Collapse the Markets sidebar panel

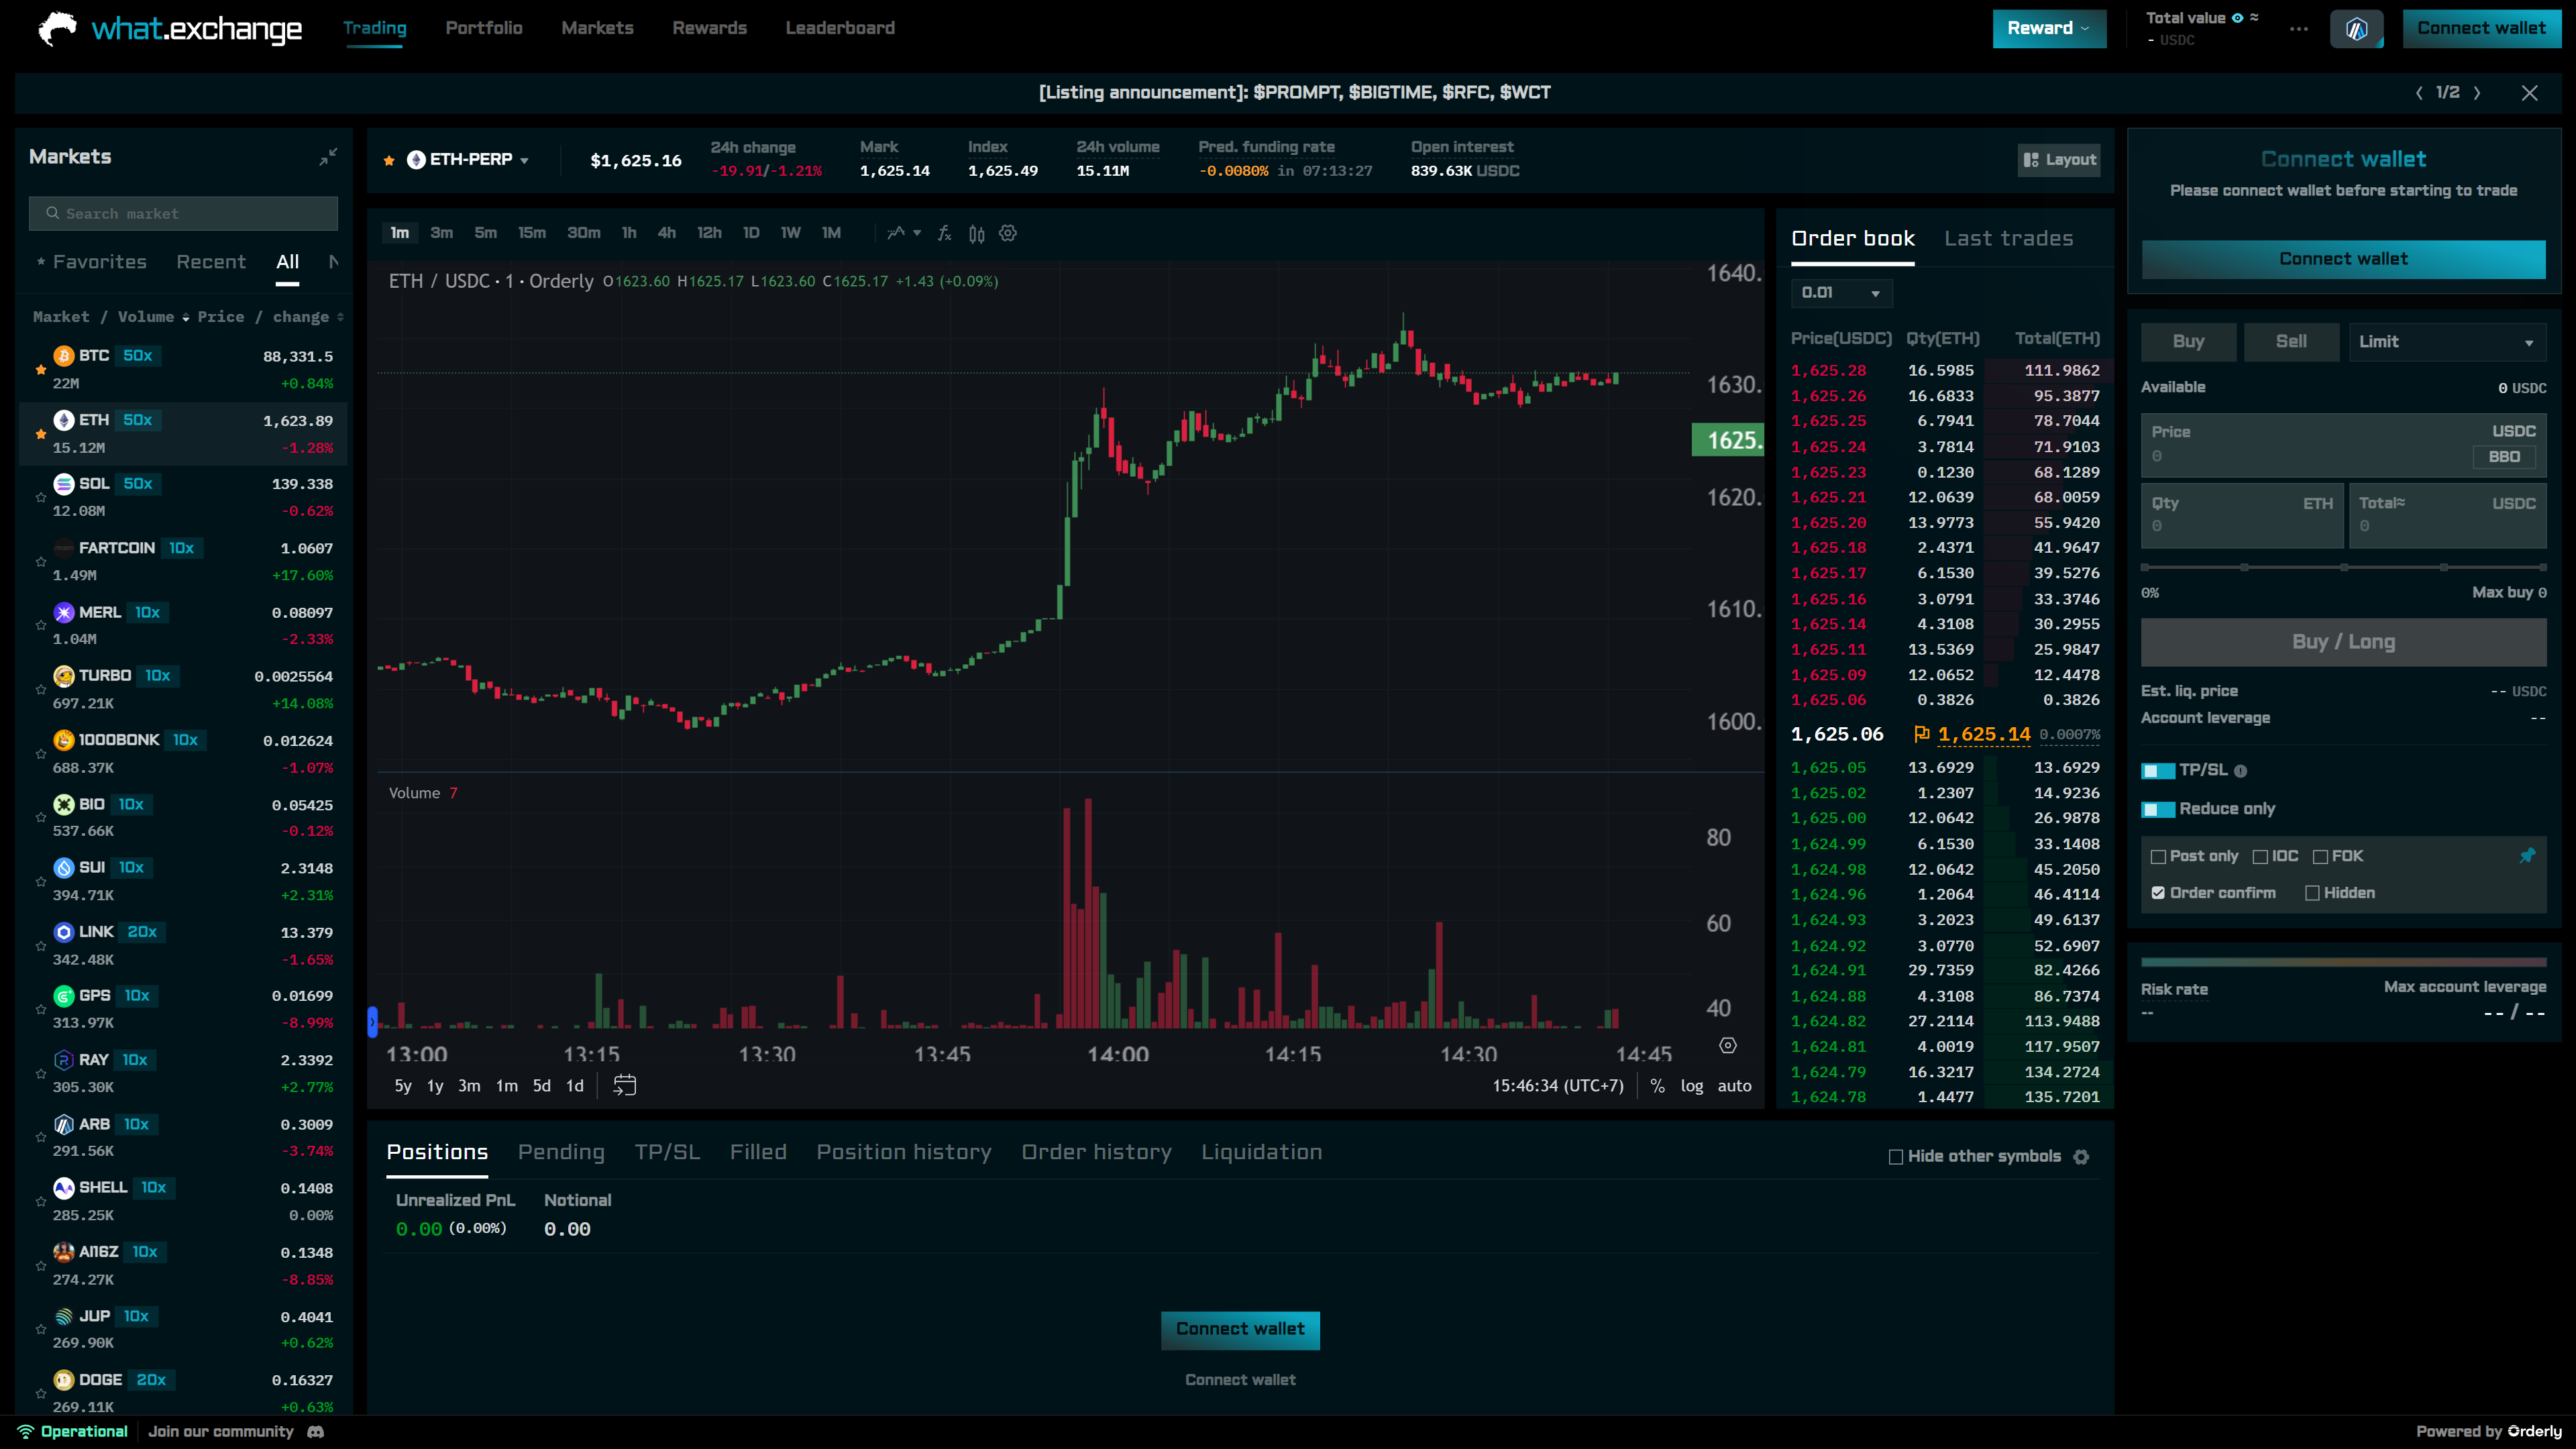pyautogui.click(x=327, y=156)
